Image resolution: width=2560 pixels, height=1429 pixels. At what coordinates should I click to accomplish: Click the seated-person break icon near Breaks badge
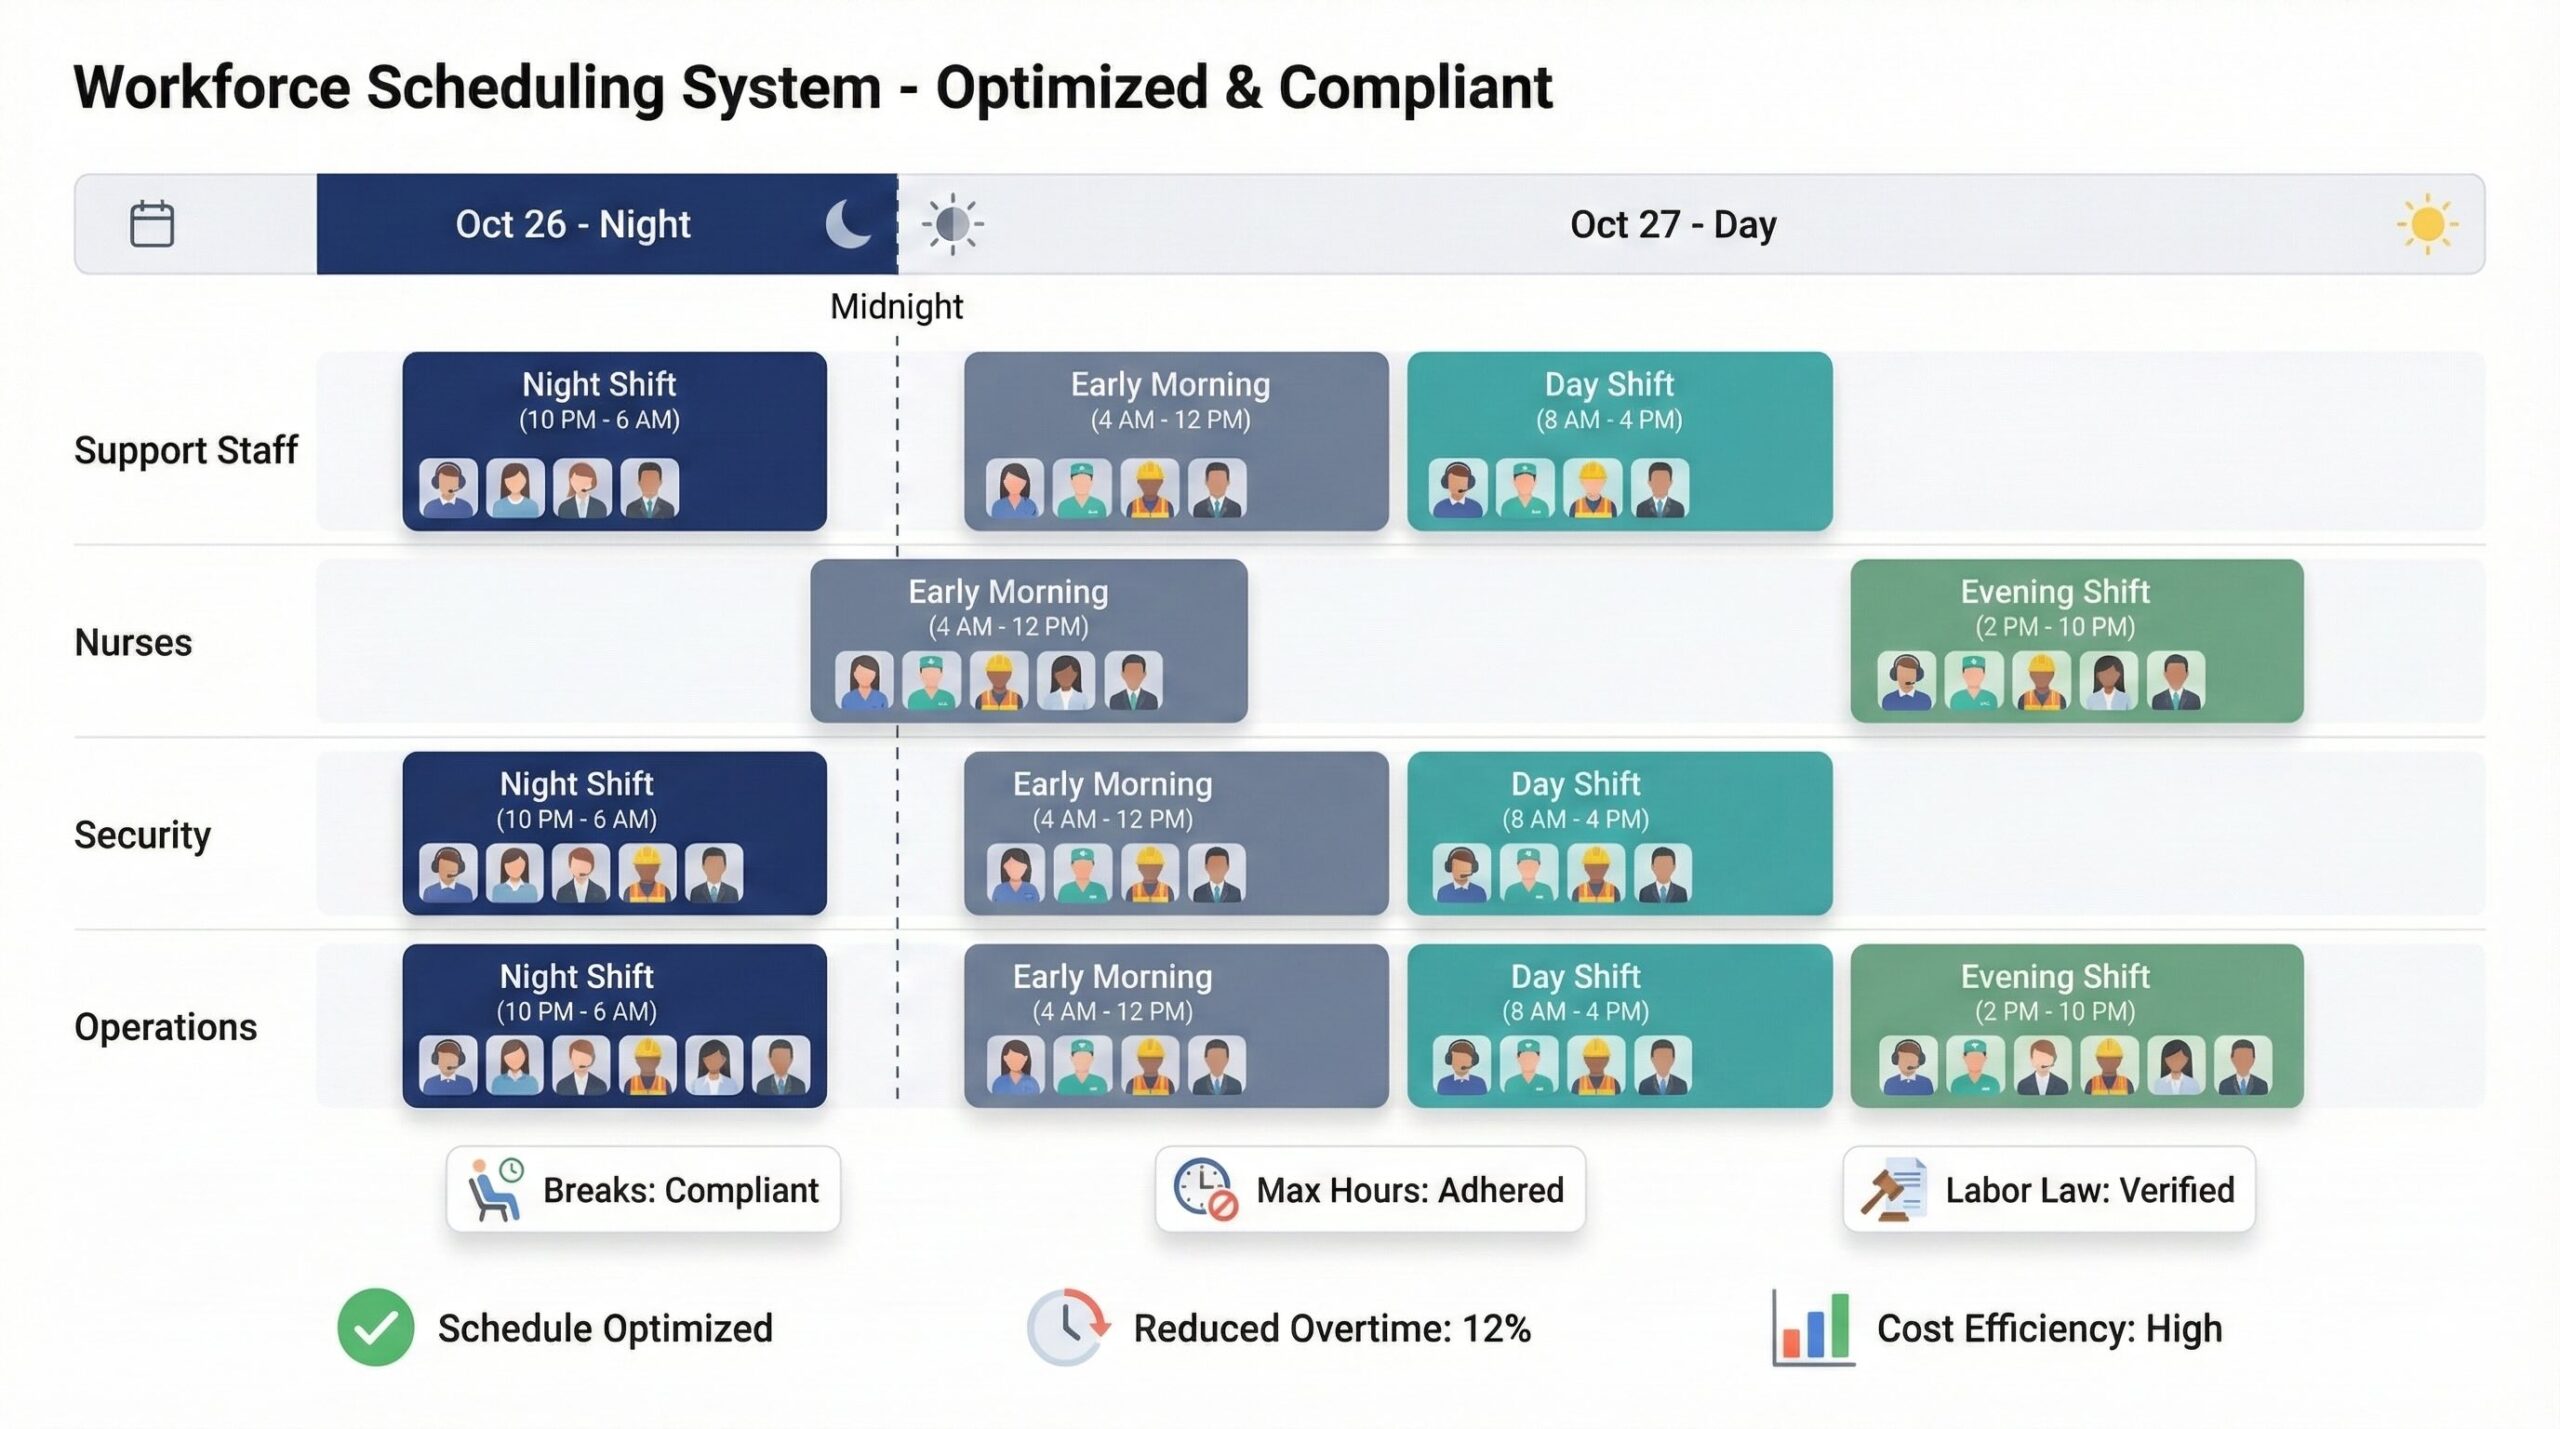click(492, 1190)
